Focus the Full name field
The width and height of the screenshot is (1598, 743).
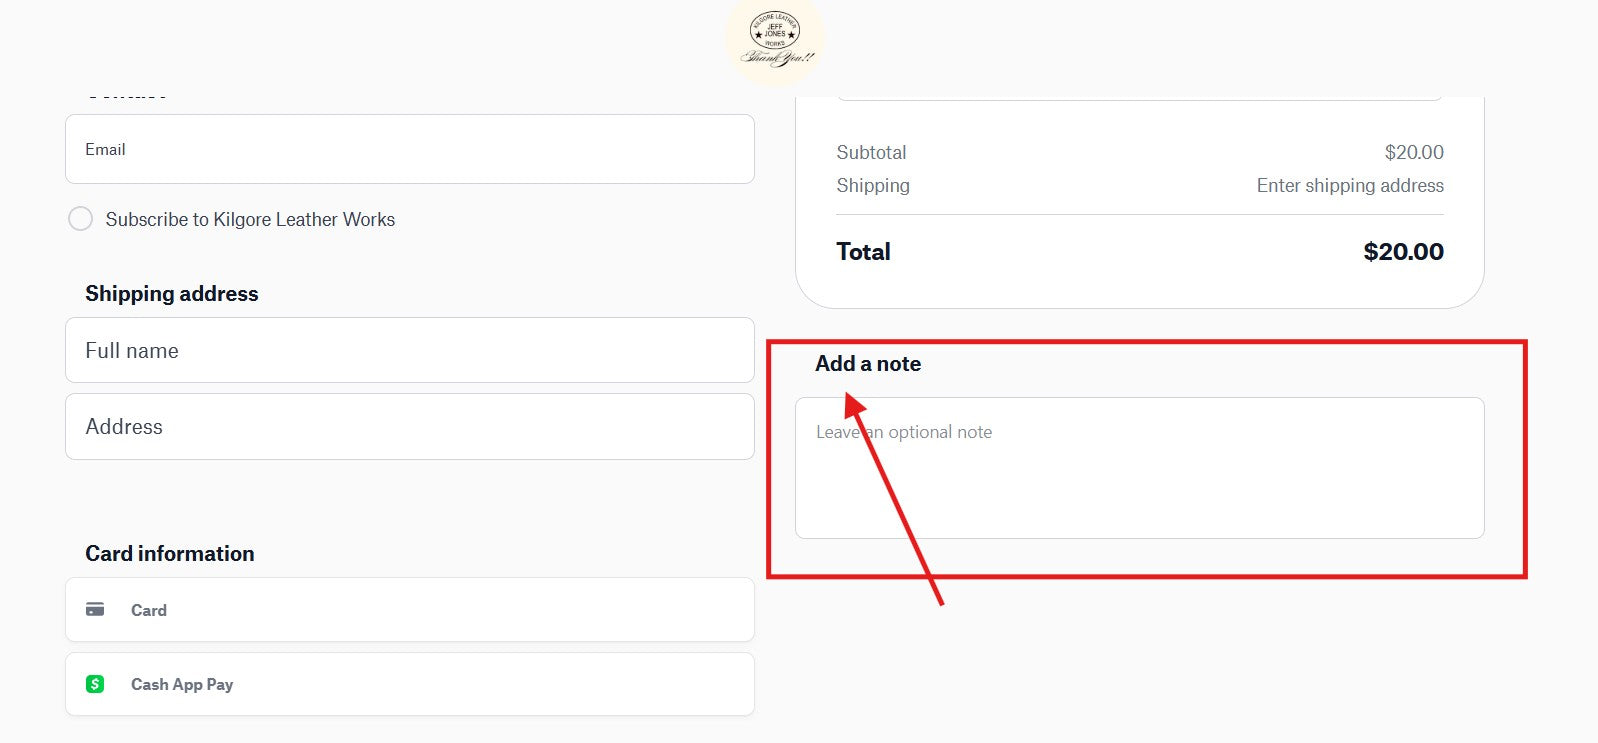410,350
